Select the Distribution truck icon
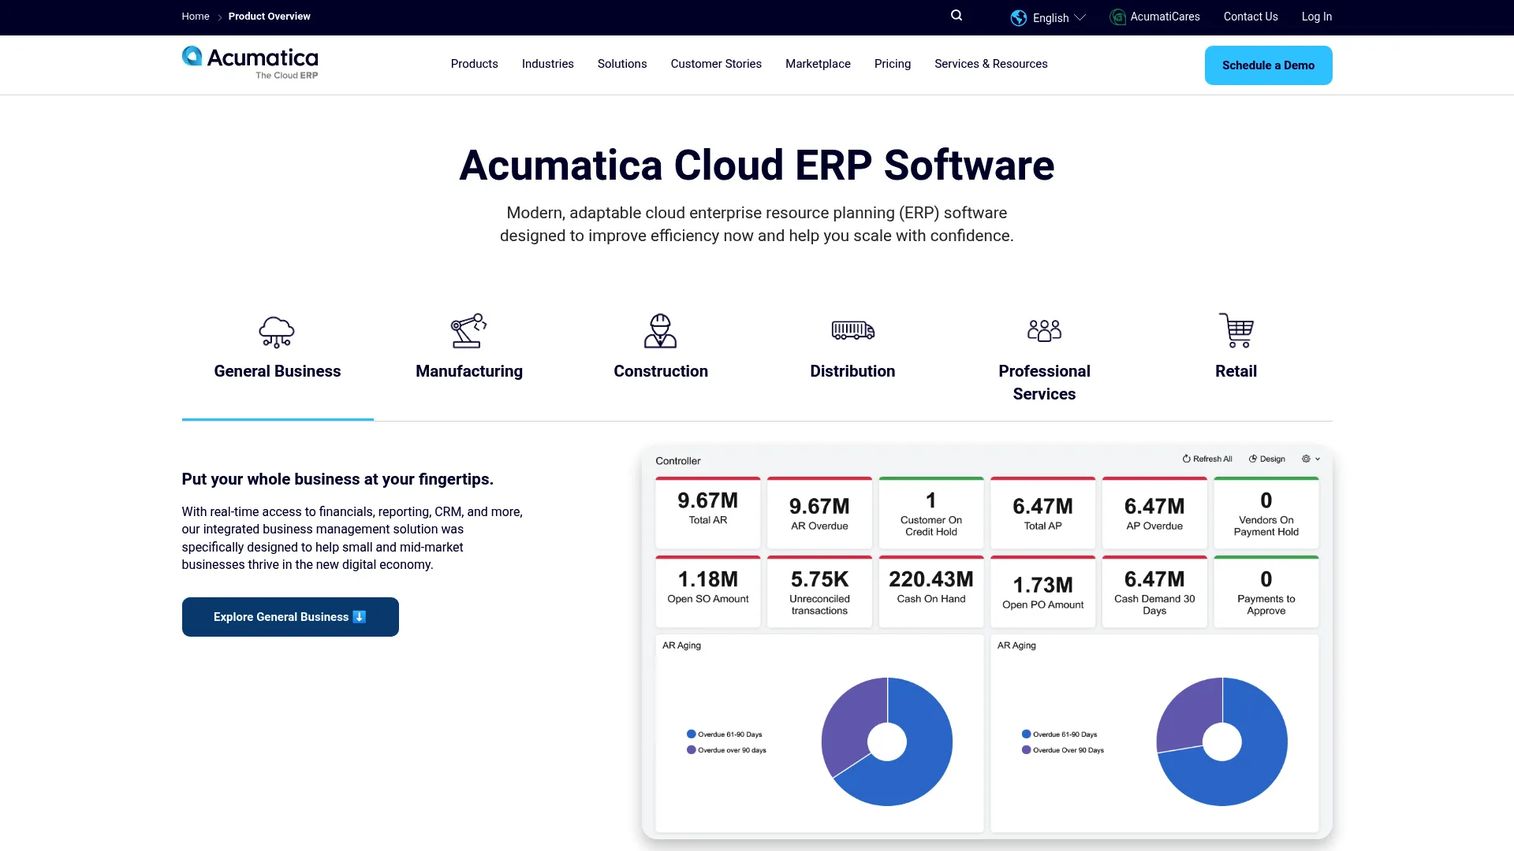The height and width of the screenshot is (851, 1514). [853, 330]
